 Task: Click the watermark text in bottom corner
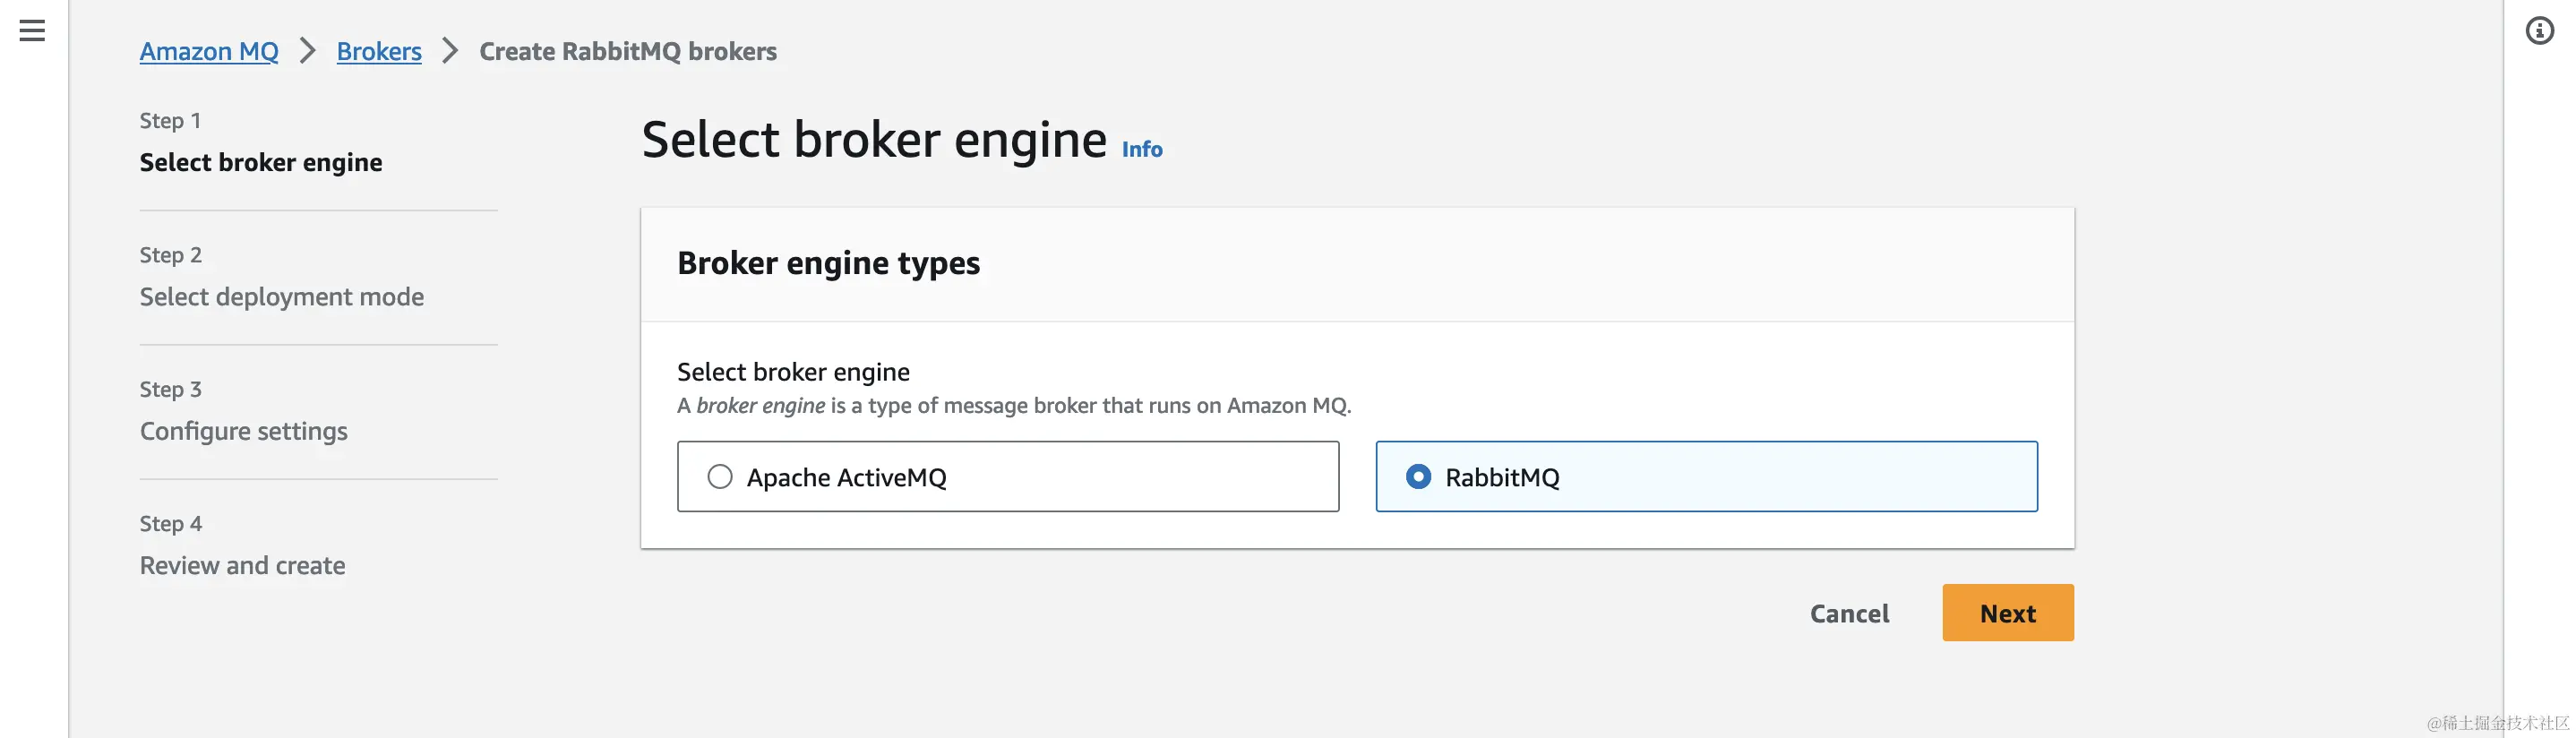[2497, 722]
